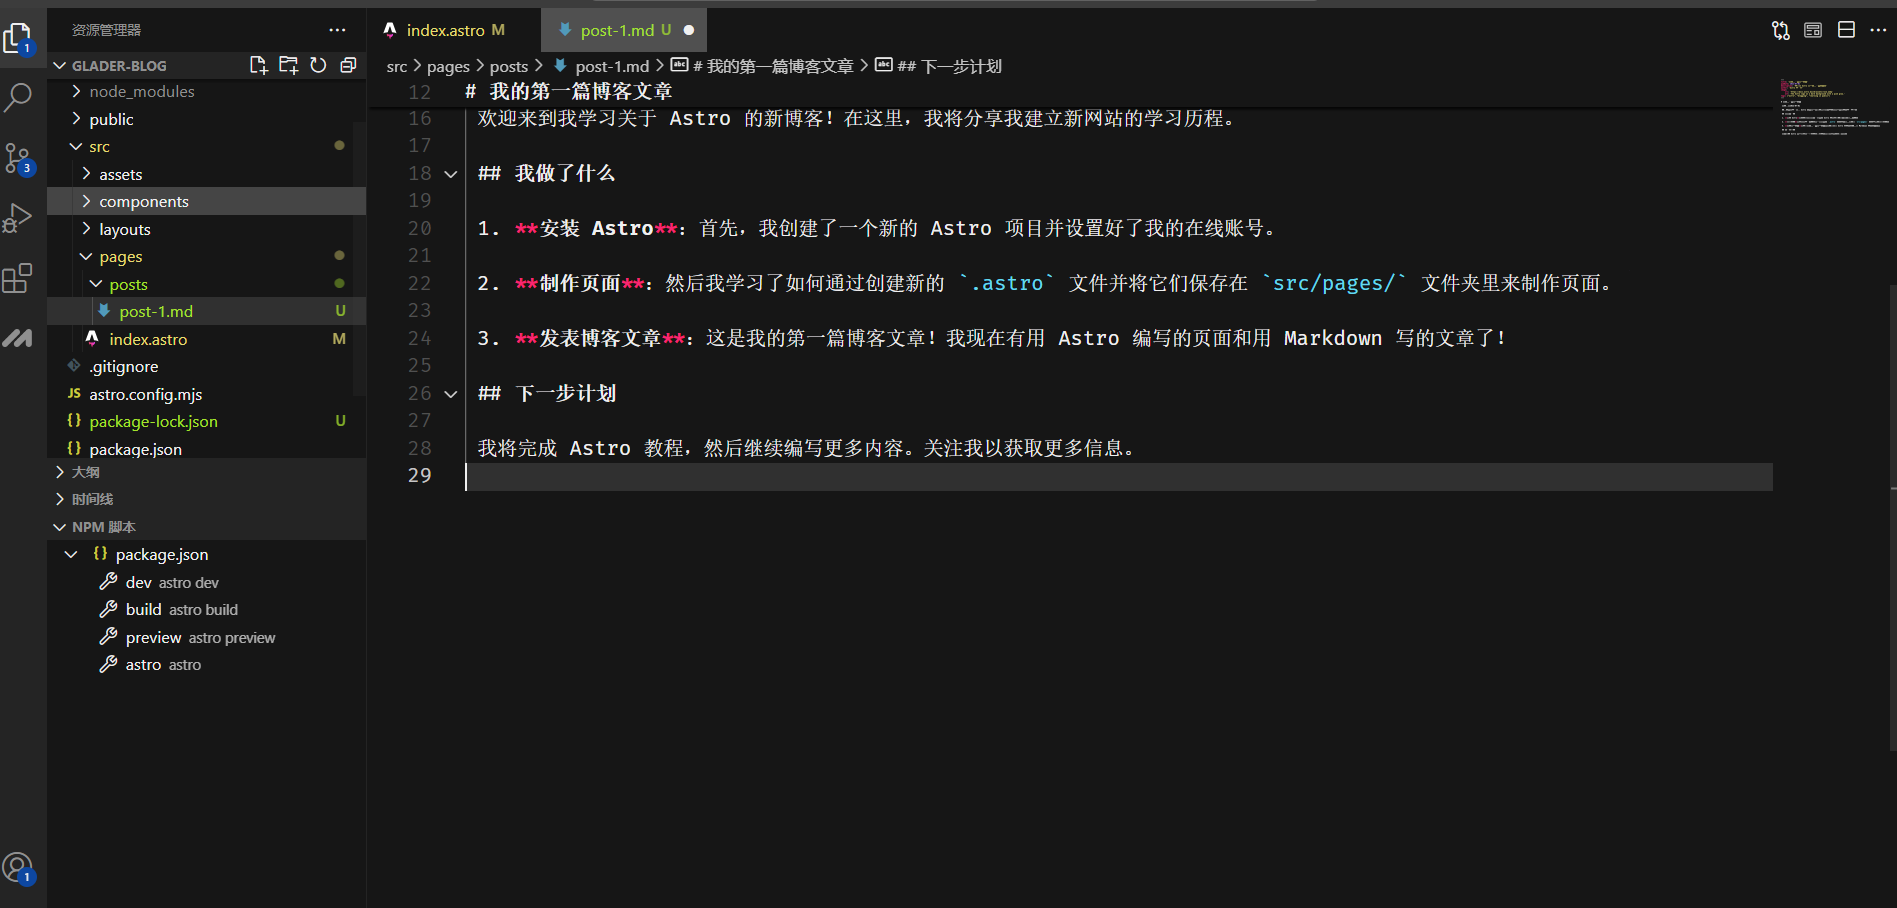Run the 'dev' npm script entry
This screenshot has width=1897, height=908.
138,582
